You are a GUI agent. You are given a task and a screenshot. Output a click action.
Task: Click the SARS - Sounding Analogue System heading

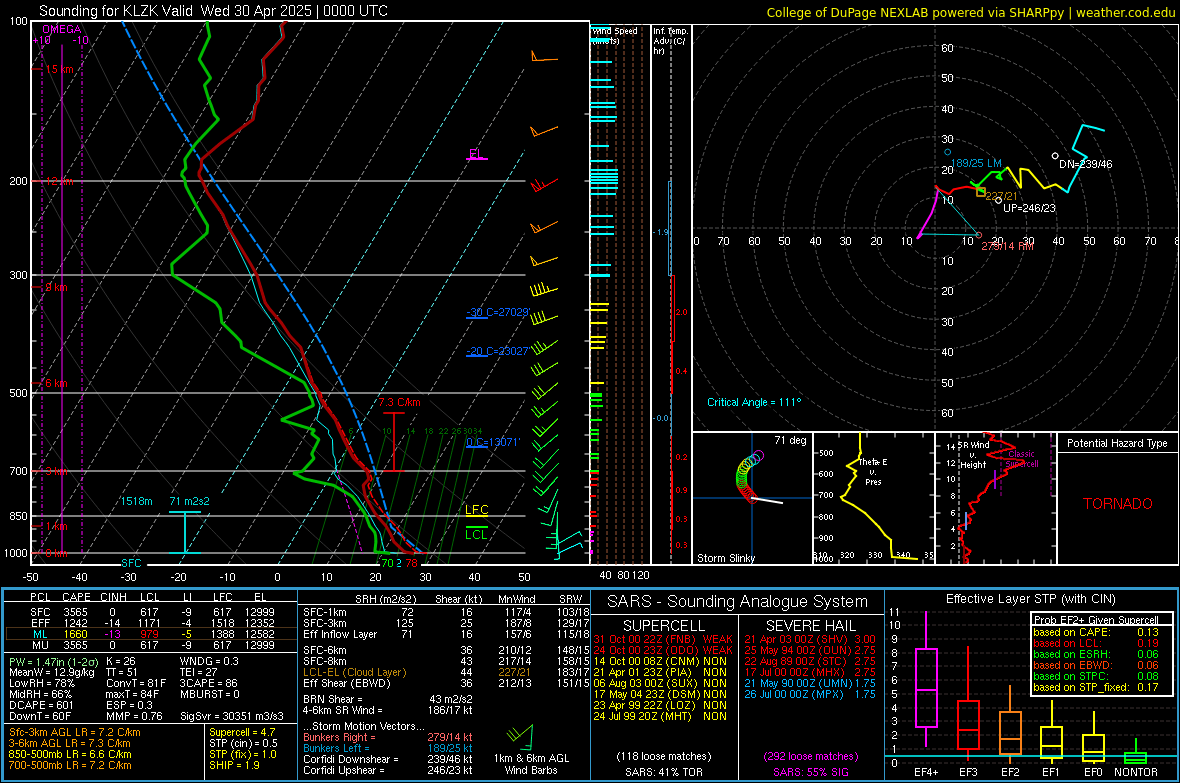tap(737, 602)
